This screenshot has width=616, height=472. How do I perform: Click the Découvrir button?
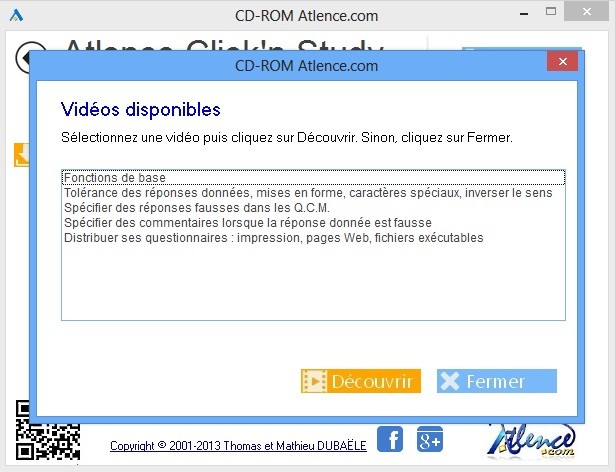361,381
